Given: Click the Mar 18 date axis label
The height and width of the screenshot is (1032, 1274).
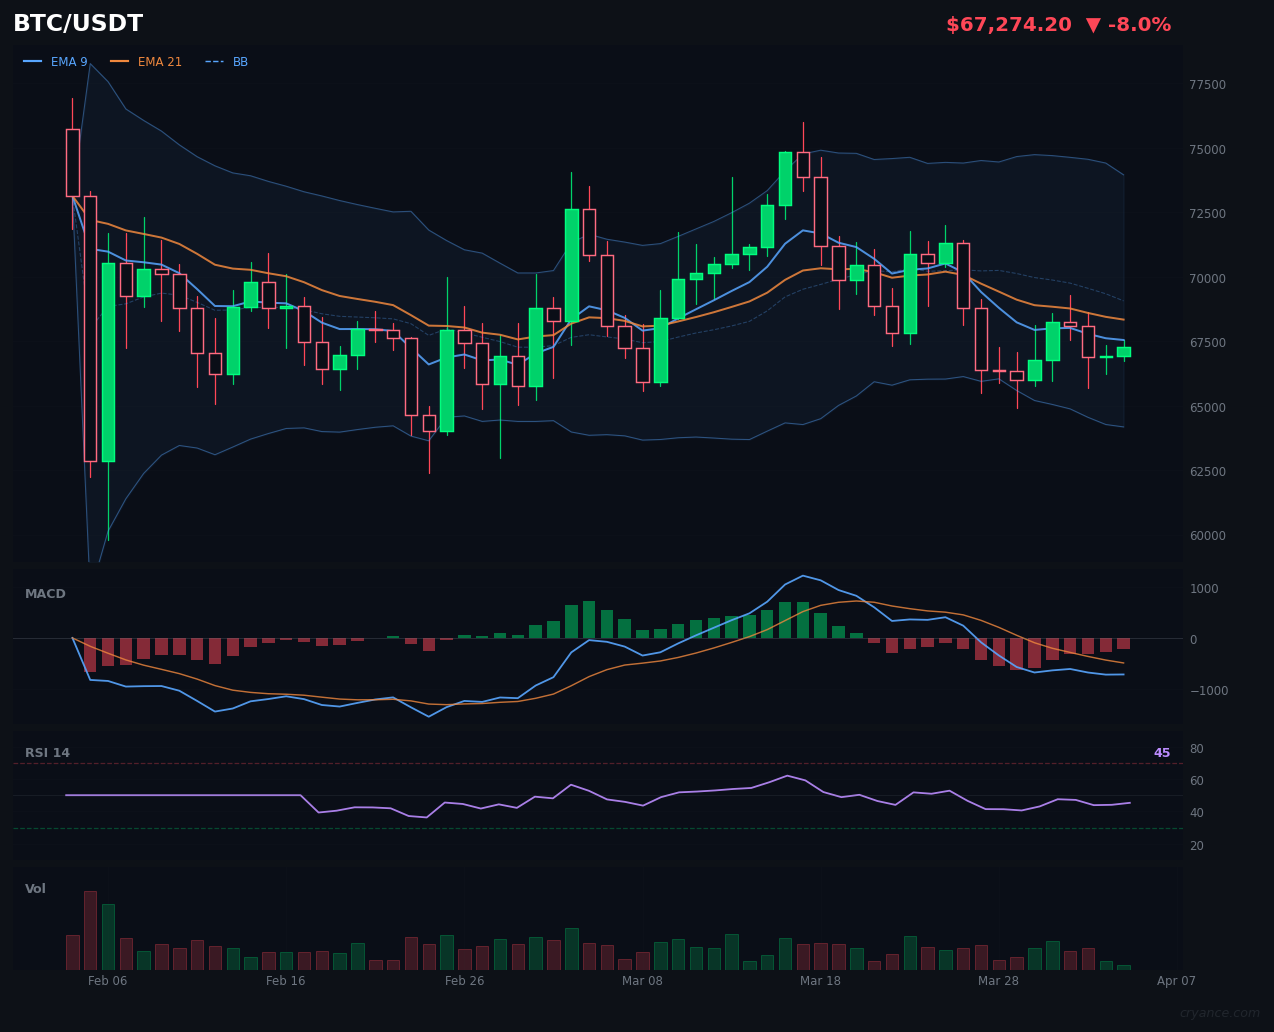Looking at the screenshot, I should coord(820,981).
